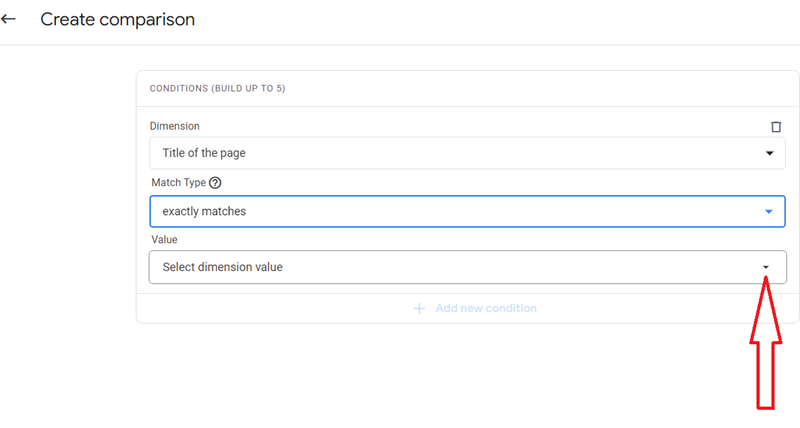Open Match Type help question mark icon
Screen dimensions: 800x428
pyautogui.click(x=215, y=183)
